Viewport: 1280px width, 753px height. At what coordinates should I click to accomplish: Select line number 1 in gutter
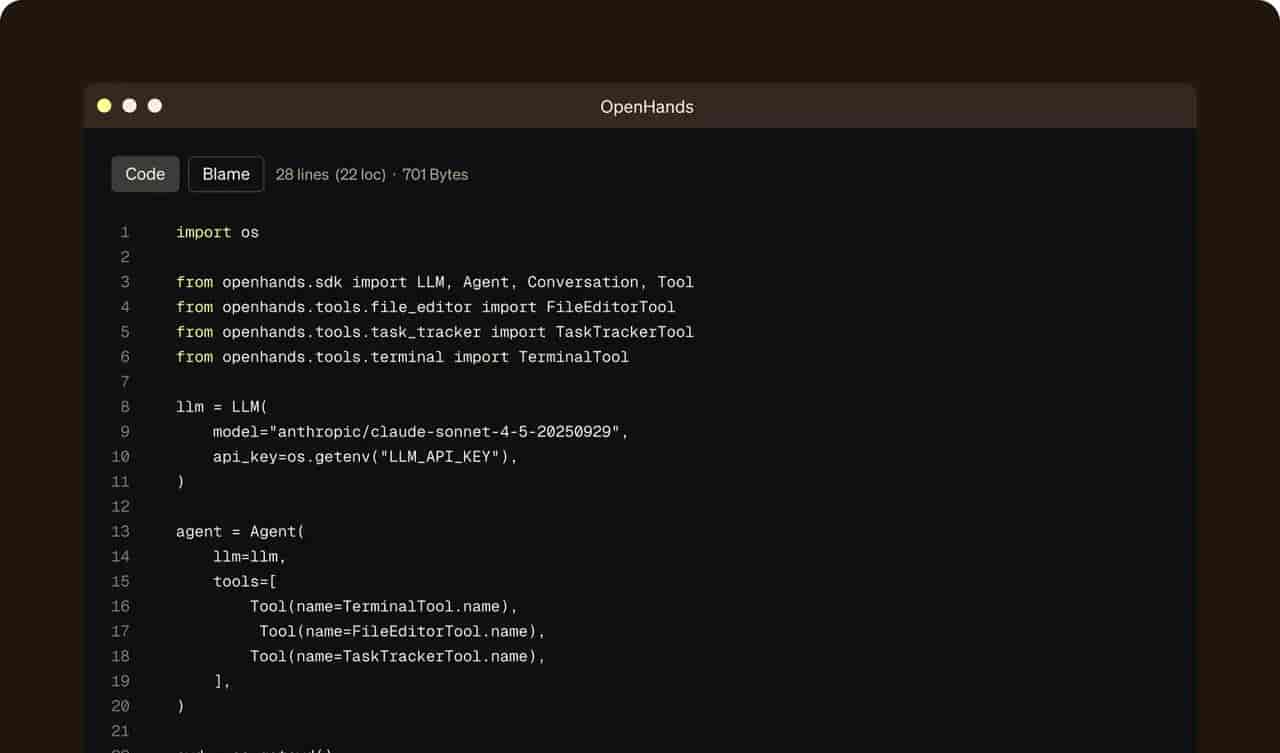click(x=125, y=232)
